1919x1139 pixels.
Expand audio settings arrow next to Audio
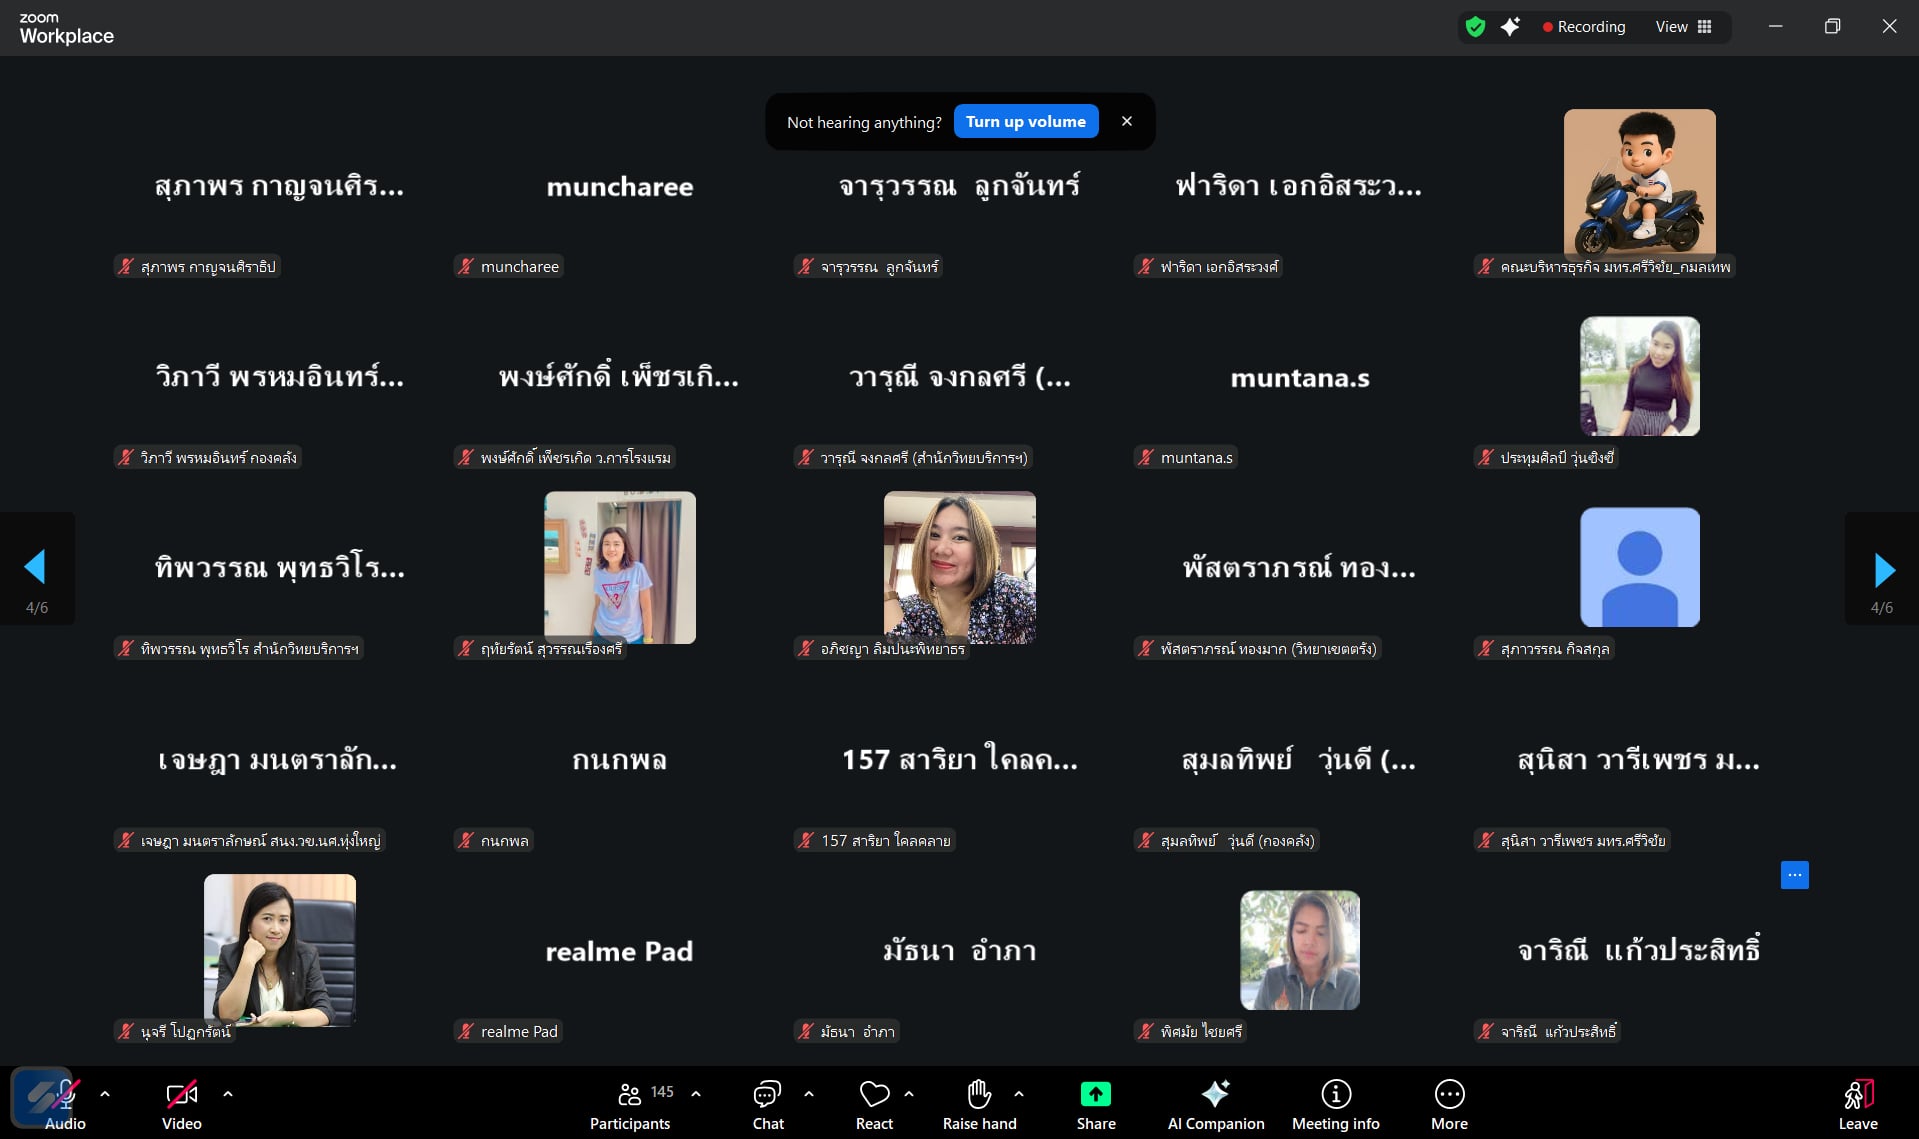[105, 1094]
